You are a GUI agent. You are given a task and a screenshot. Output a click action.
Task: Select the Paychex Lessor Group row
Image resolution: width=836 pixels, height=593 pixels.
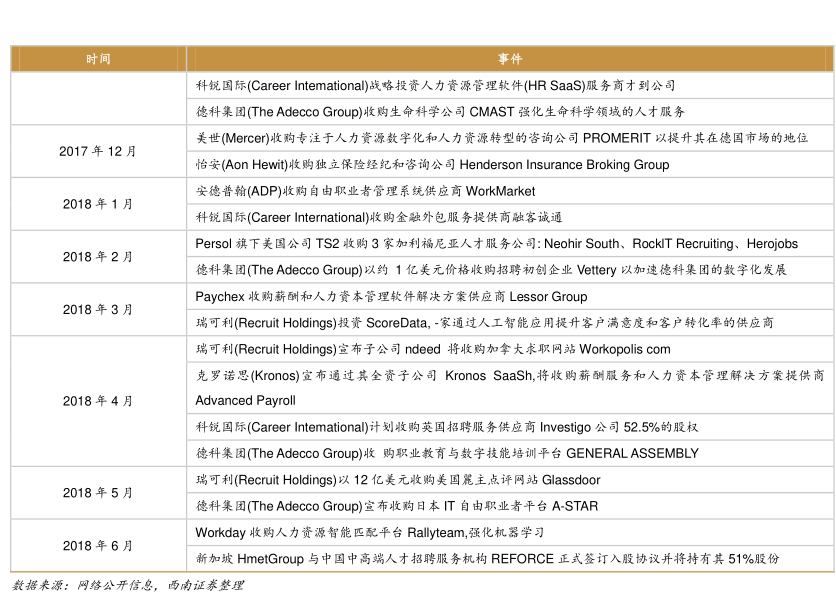tap(391, 297)
